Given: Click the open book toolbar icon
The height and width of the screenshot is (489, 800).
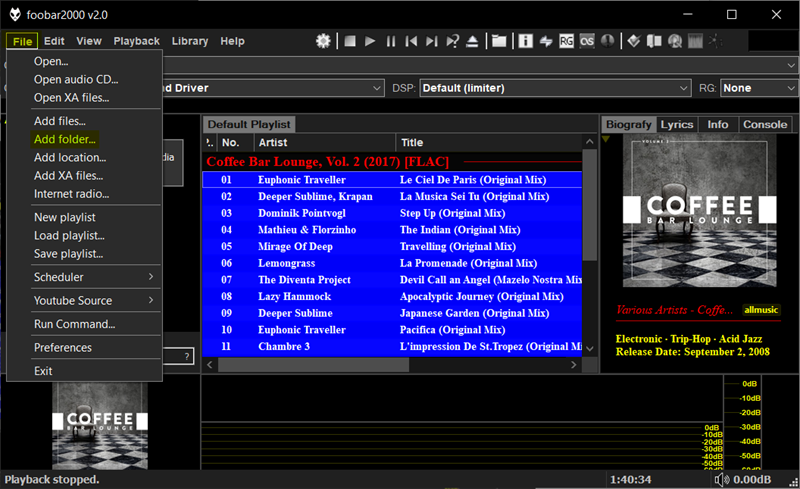Looking at the screenshot, I should click(654, 41).
